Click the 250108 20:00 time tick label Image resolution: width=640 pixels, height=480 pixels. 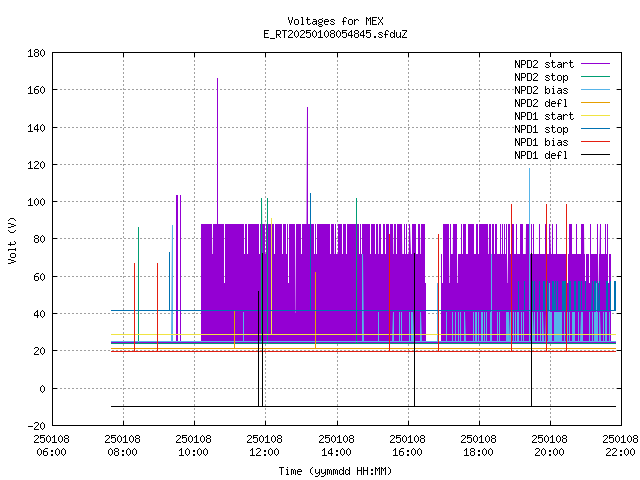549,445
